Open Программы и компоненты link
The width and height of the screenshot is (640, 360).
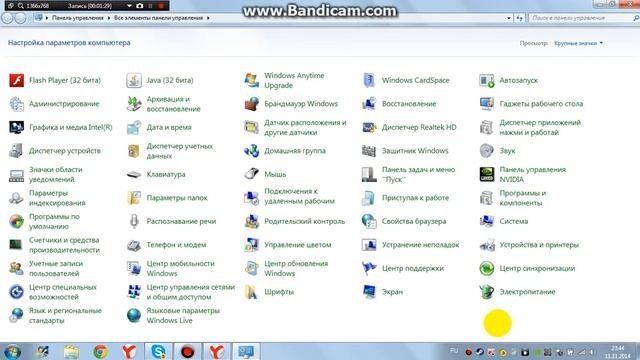[x=522, y=198]
